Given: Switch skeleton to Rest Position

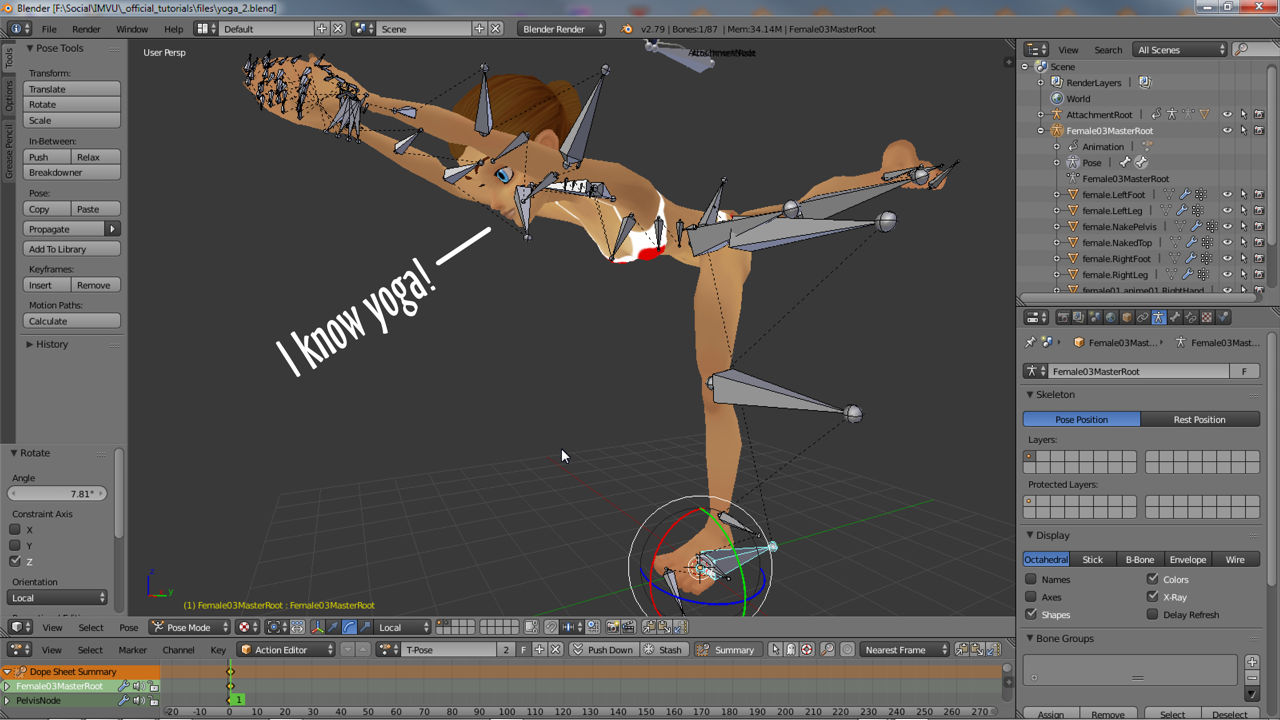Looking at the screenshot, I should (1200, 419).
